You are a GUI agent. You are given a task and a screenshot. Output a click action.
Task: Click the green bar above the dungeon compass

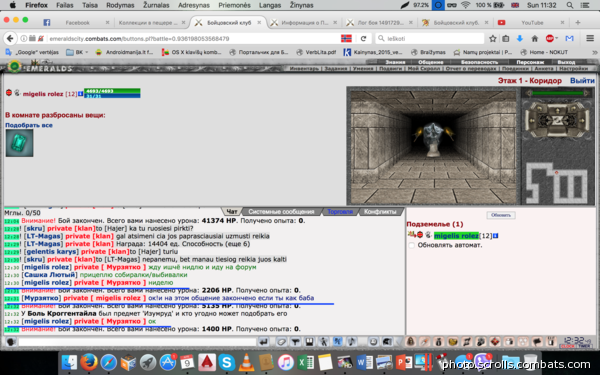coord(558,93)
